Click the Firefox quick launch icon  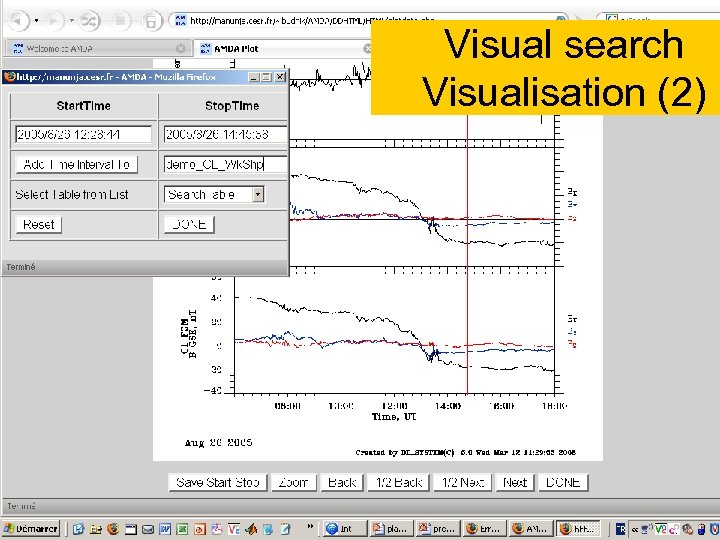tap(113, 529)
